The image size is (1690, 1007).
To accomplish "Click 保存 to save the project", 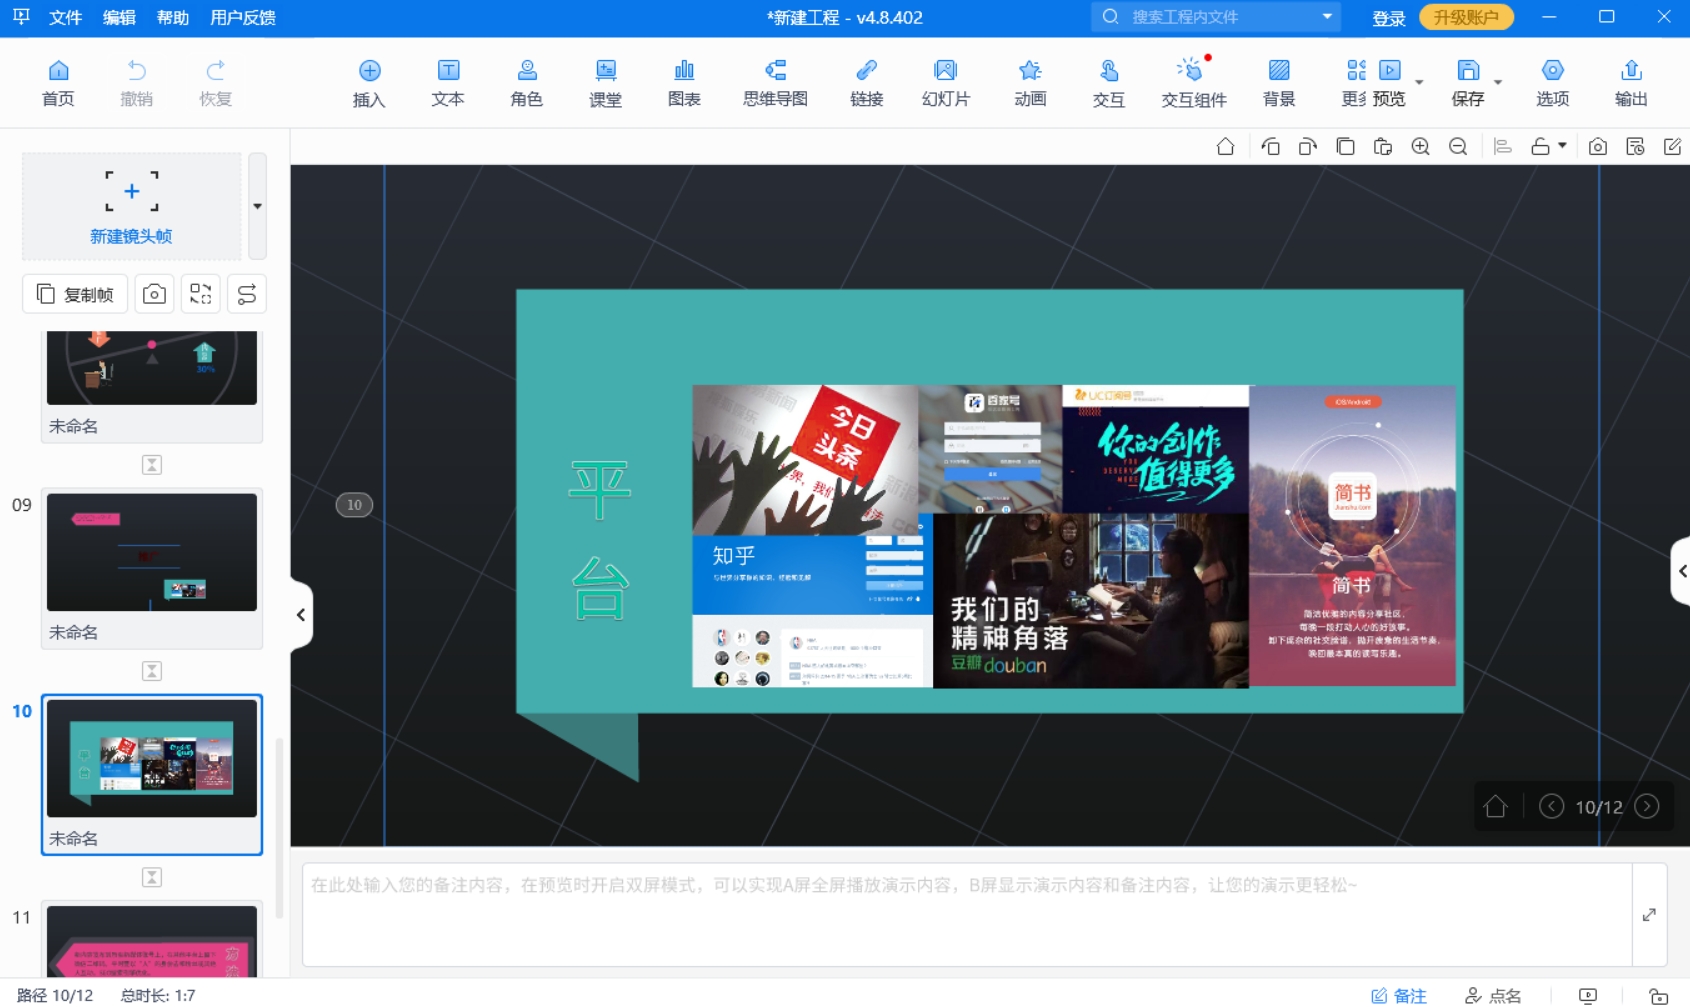I will 1467,83.
